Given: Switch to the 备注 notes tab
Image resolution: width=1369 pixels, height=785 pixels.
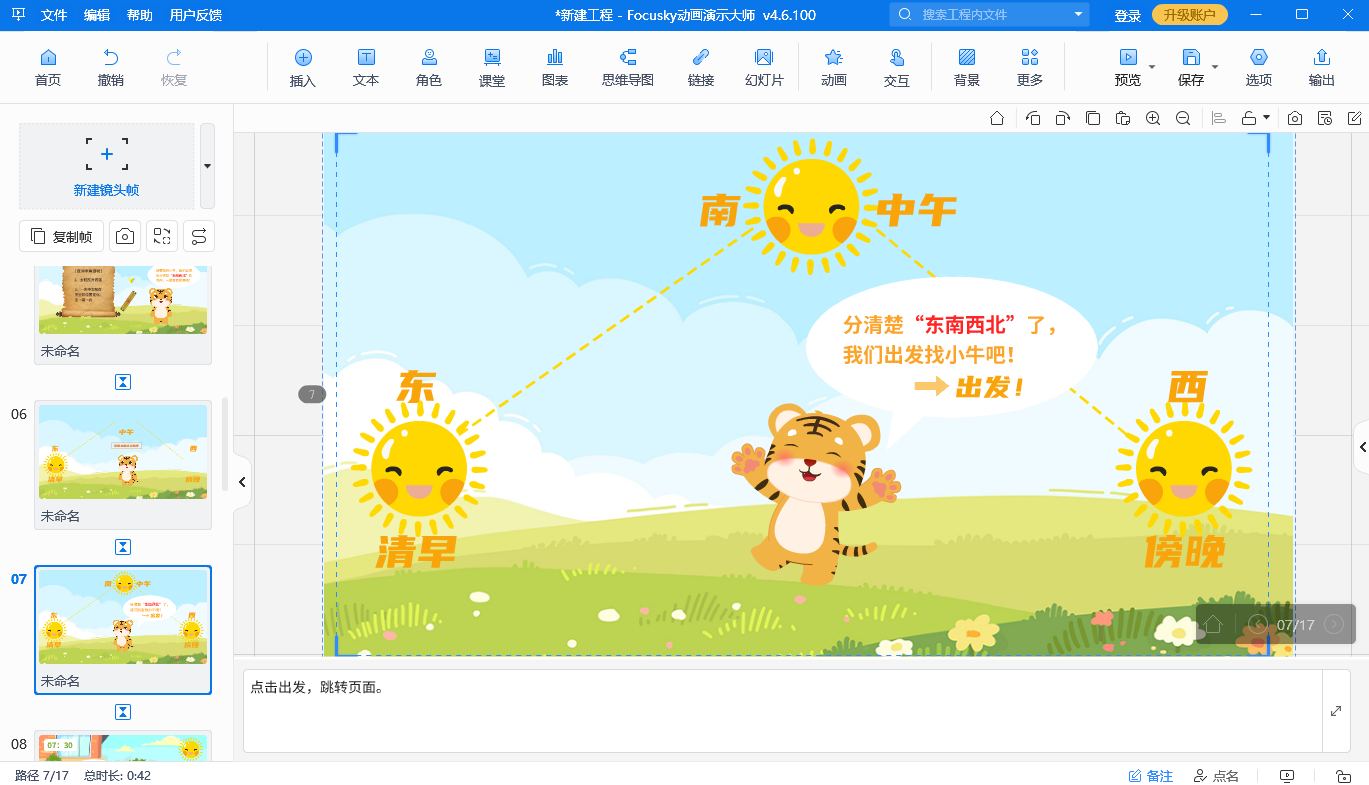Looking at the screenshot, I should [1151, 776].
